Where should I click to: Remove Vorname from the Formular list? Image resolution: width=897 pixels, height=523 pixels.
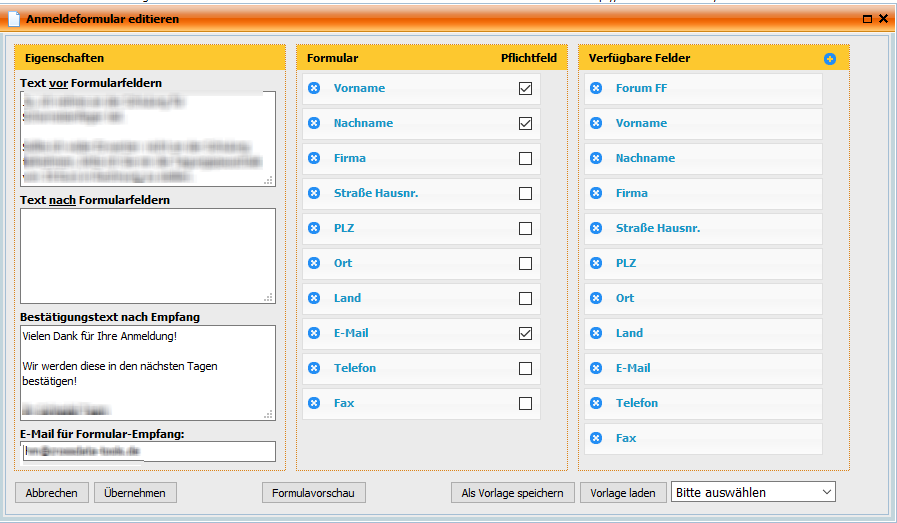314,89
